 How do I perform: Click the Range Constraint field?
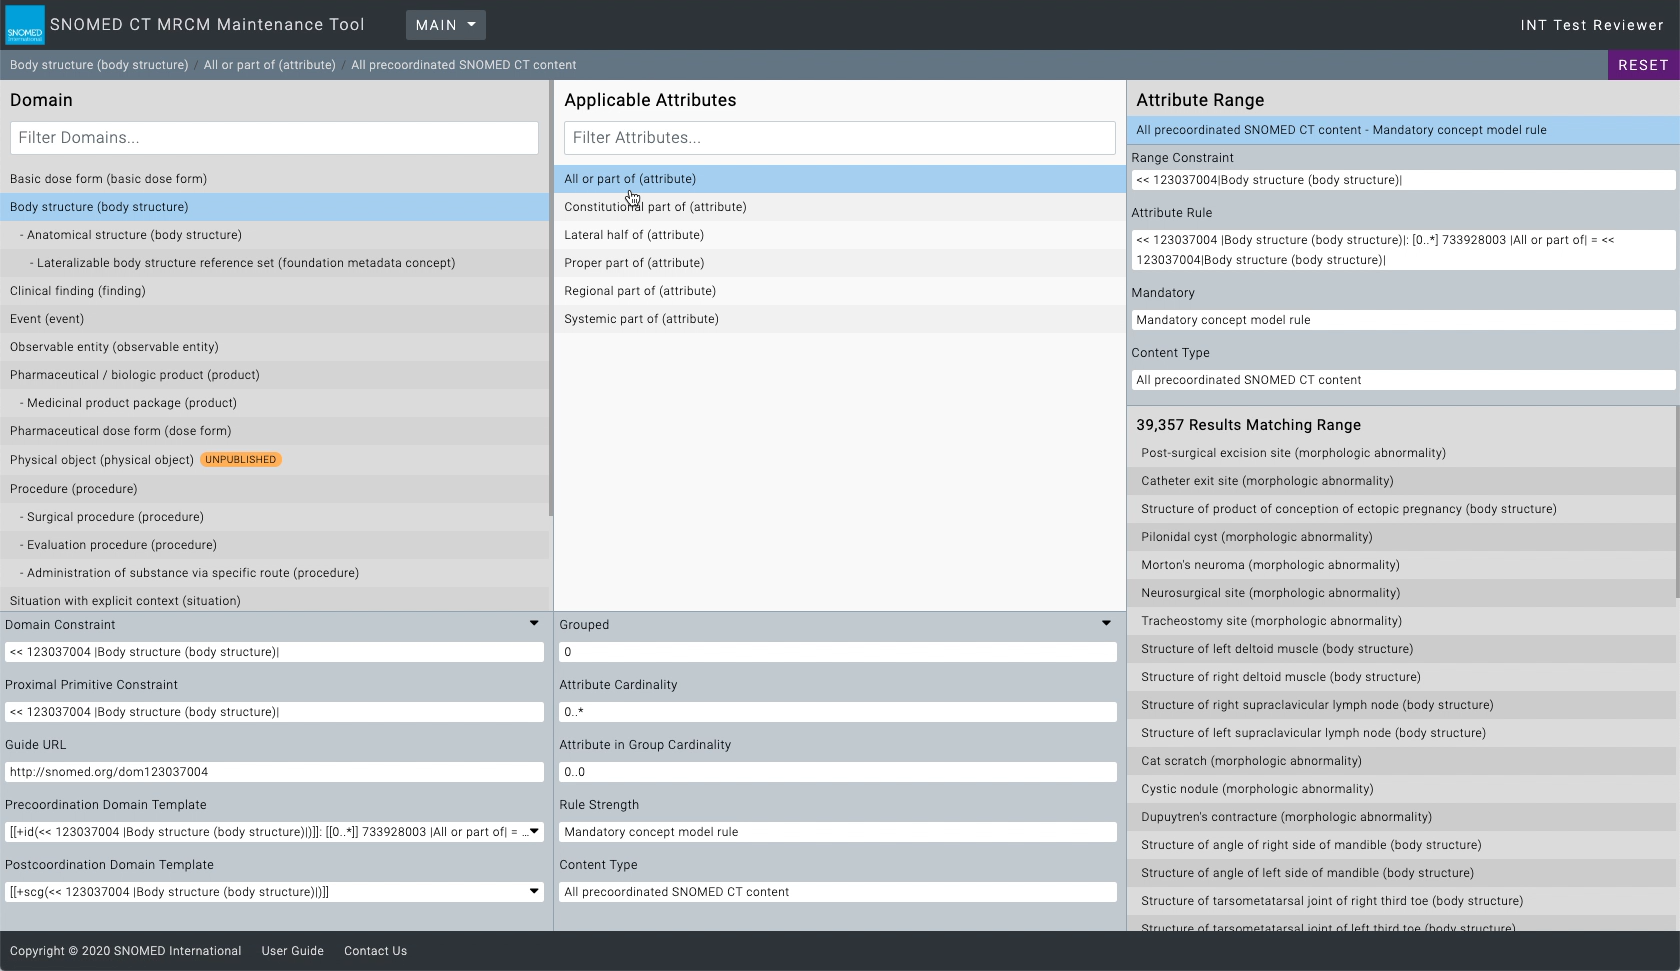tap(1403, 180)
